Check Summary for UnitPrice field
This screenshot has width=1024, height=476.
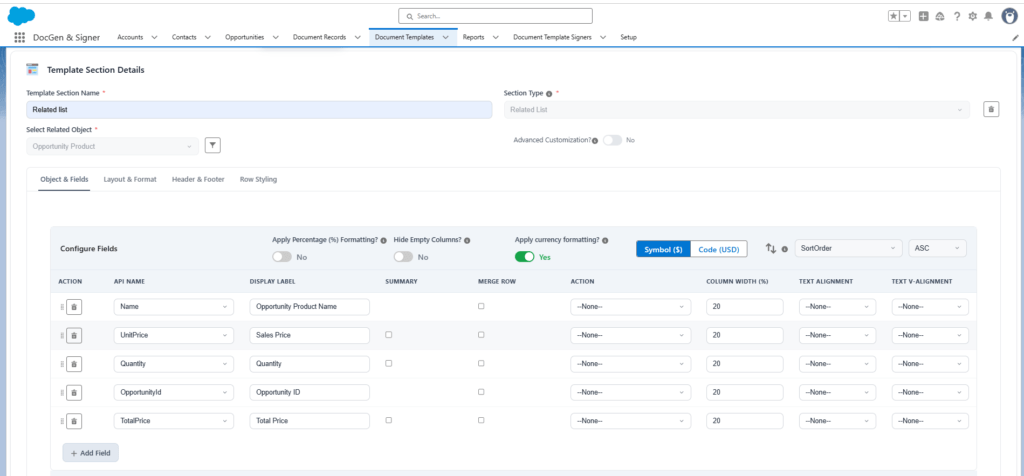pos(389,334)
